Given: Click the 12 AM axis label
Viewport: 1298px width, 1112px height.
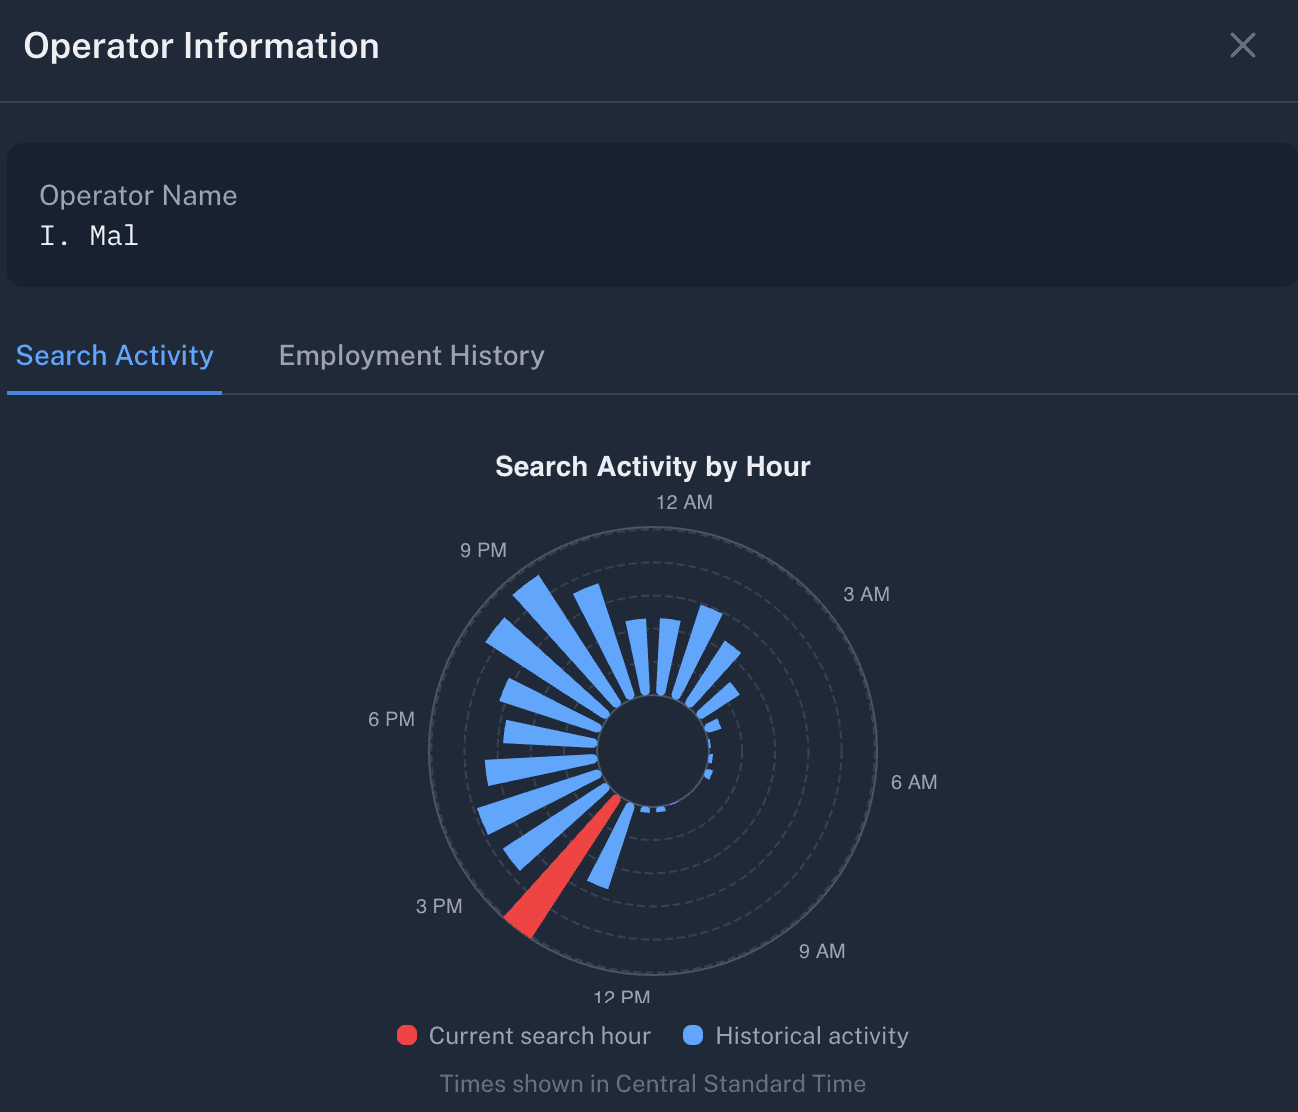Looking at the screenshot, I should point(684,502).
